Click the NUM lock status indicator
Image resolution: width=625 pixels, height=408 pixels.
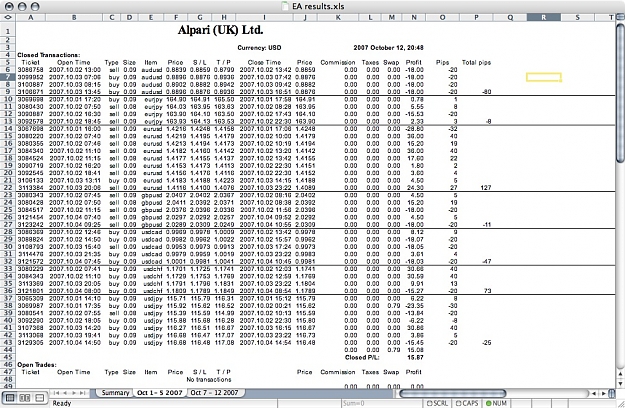point(496,403)
